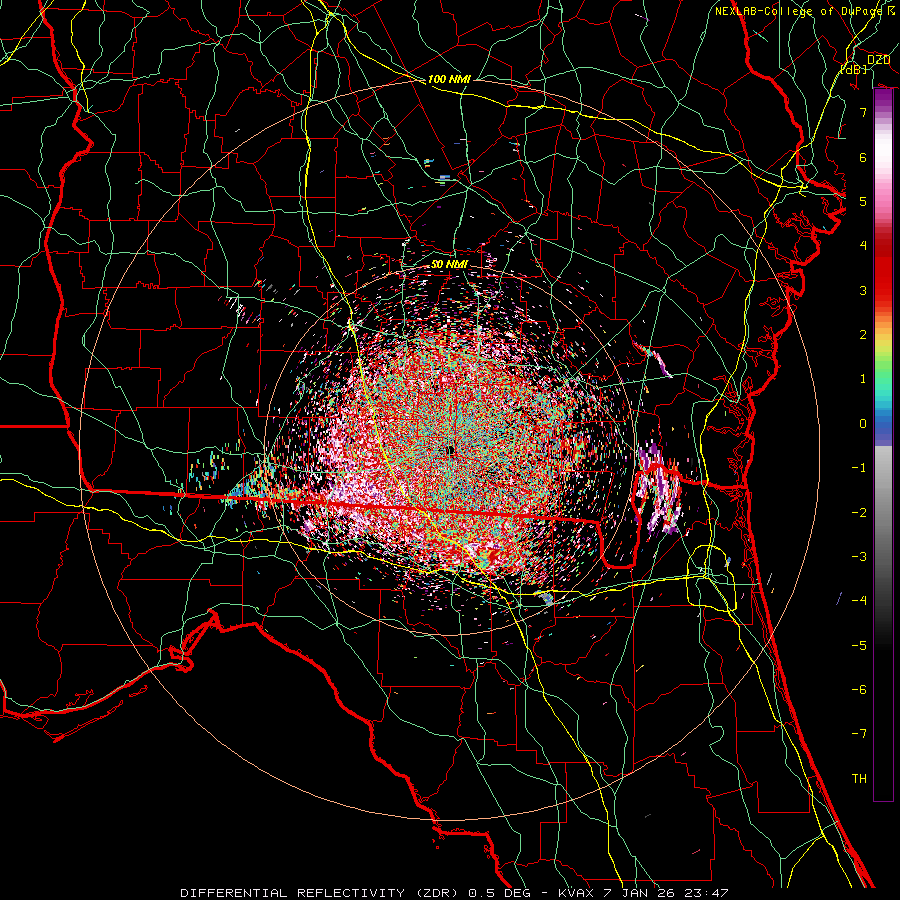The image size is (900, 900).
Task: Click the positive "1" scale value
Action: tap(863, 379)
